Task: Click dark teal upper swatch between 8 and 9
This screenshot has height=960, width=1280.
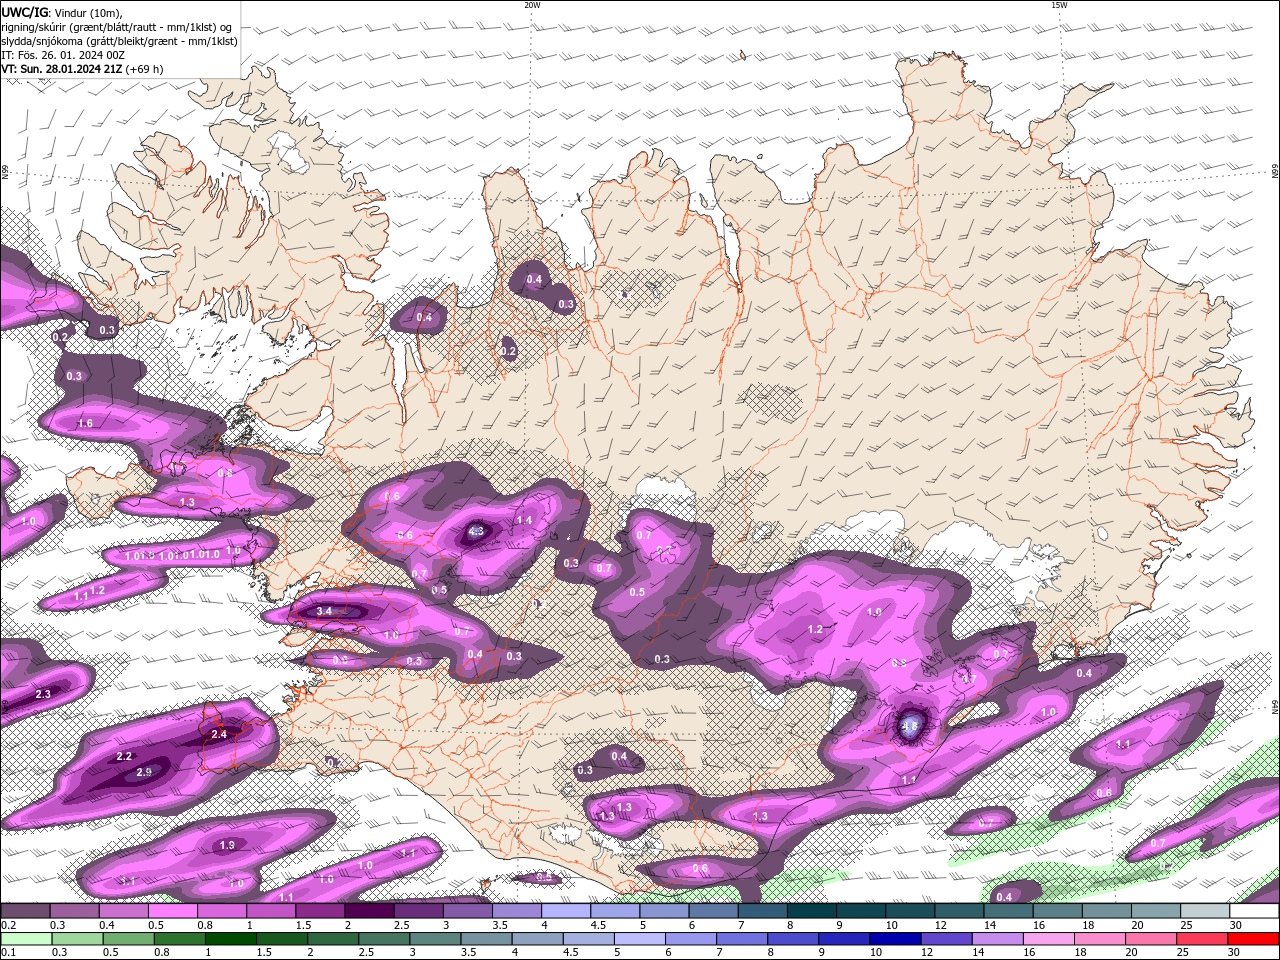Action: (x=811, y=911)
